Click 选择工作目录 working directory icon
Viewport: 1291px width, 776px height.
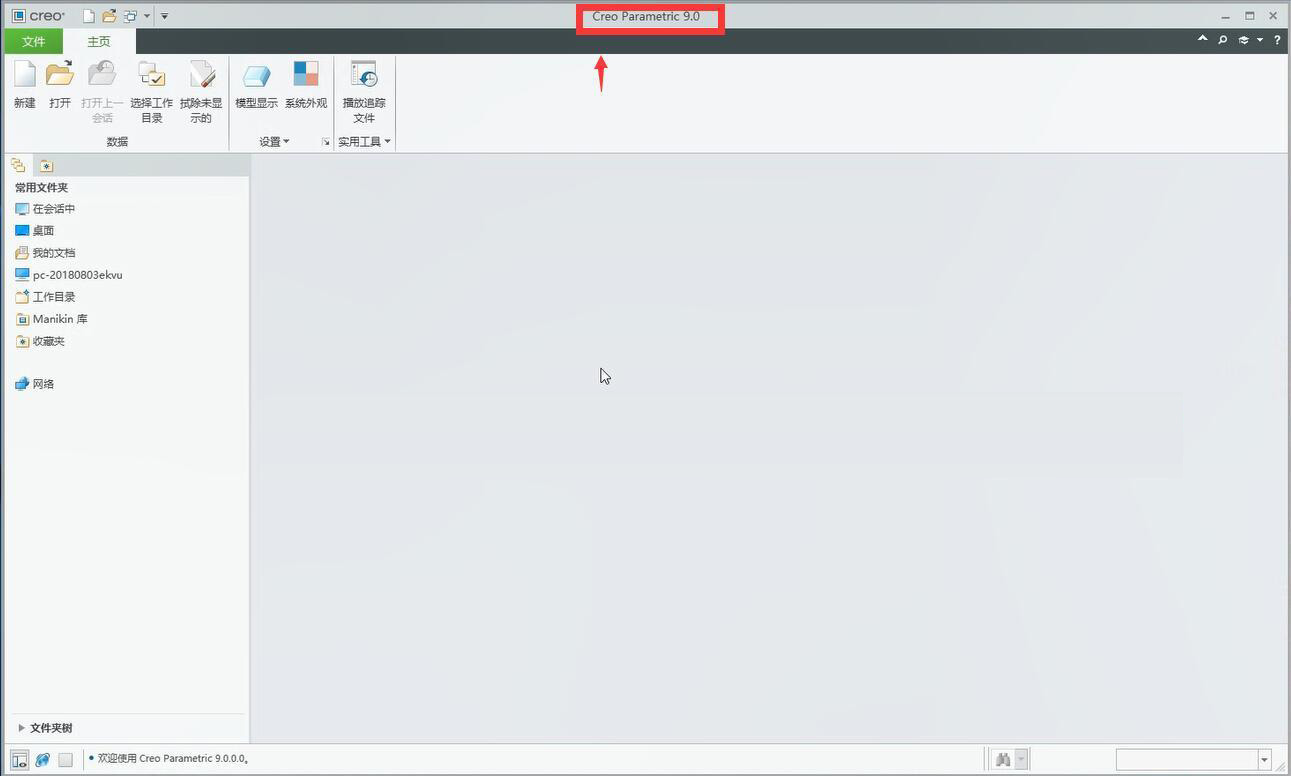click(x=151, y=75)
